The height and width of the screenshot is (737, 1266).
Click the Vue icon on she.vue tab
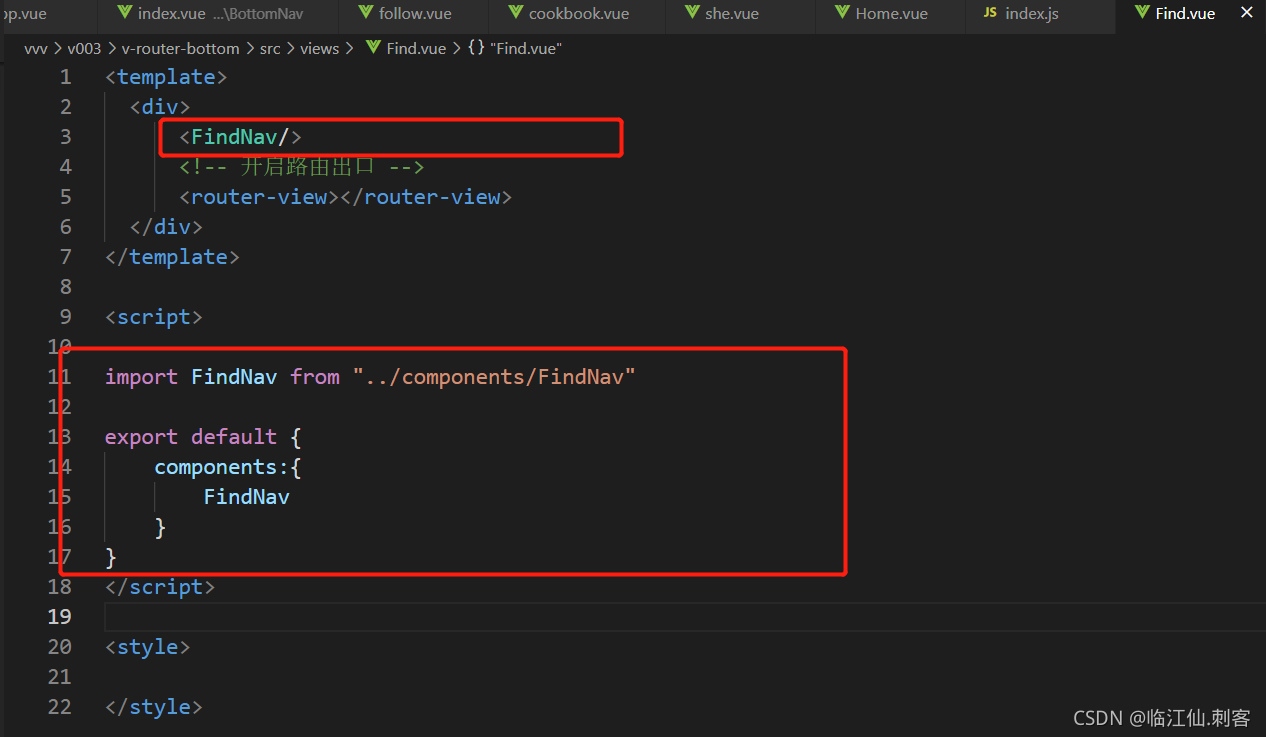692,13
